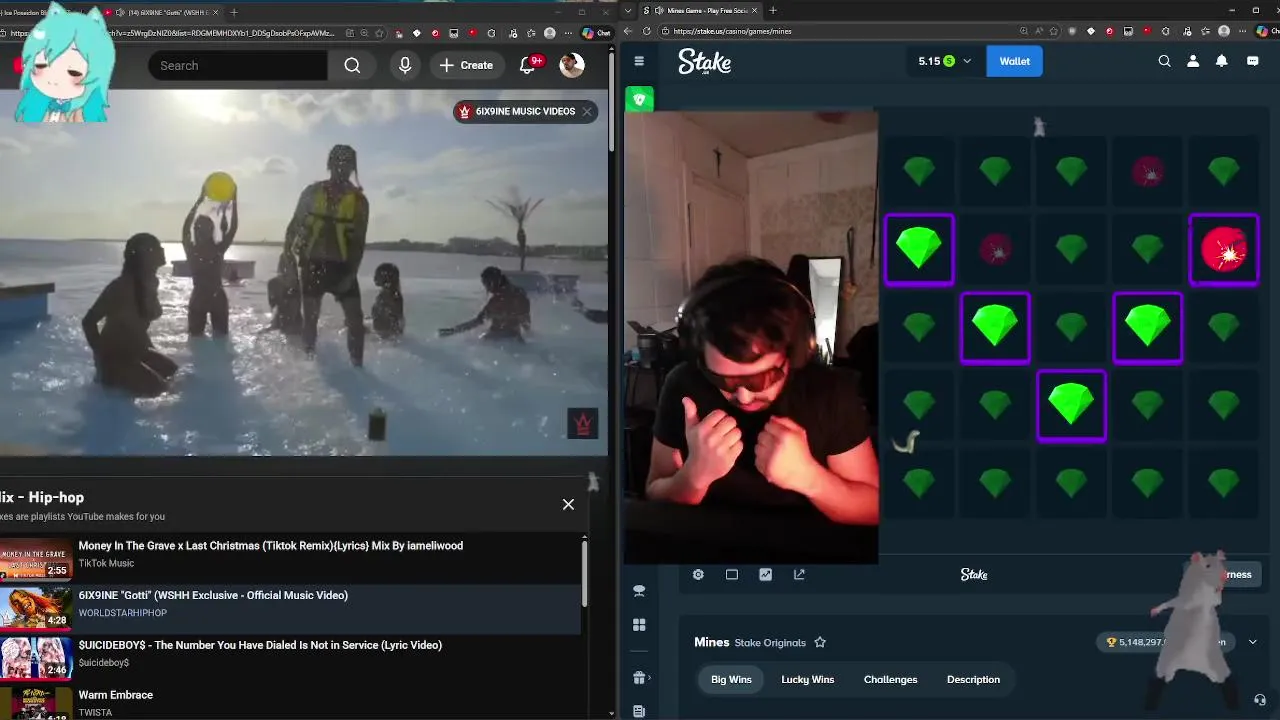
Task: Click the YouTube search magnifier button
Action: pos(352,65)
